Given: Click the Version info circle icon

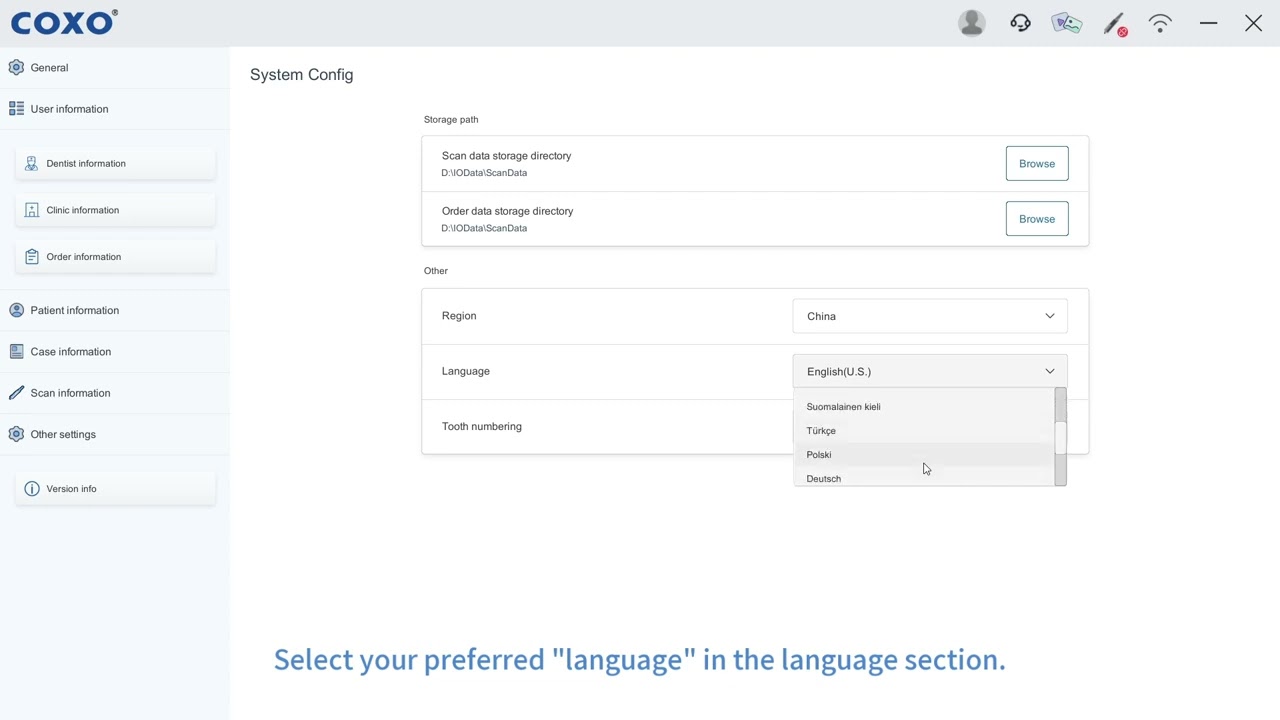Looking at the screenshot, I should (31, 489).
